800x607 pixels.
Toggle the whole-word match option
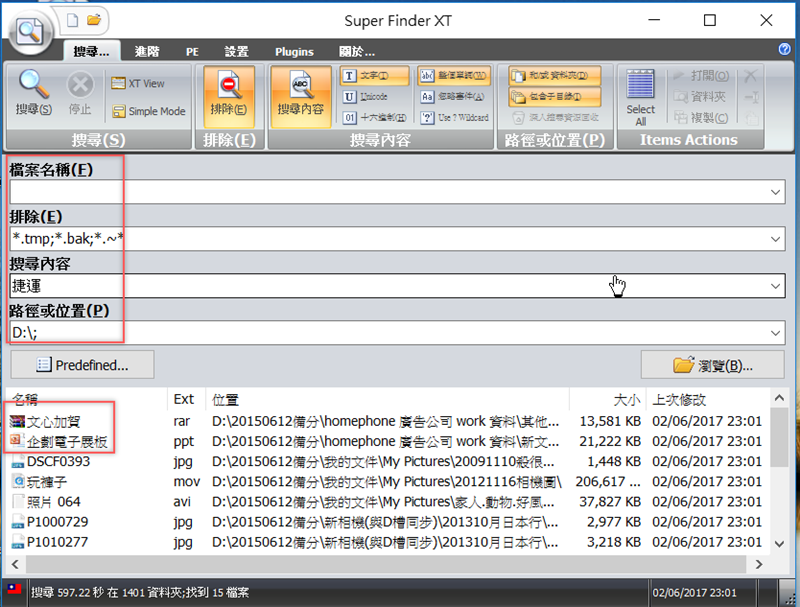pyautogui.click(x=454, y=75)
